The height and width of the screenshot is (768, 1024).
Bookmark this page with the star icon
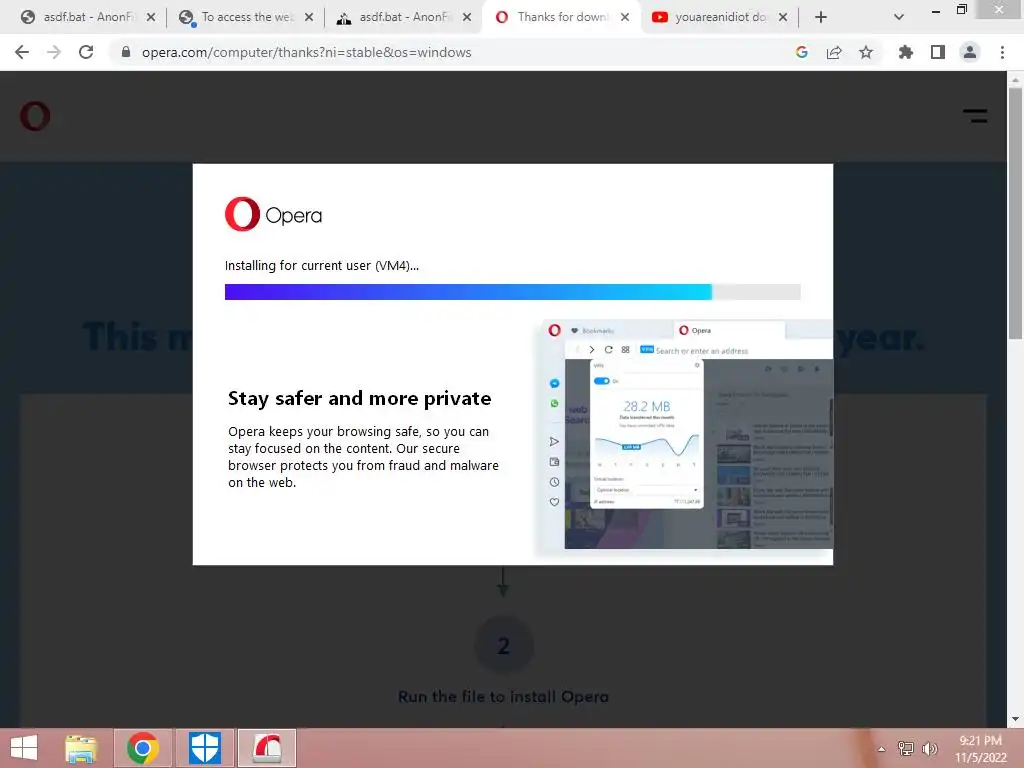[x=866, y=52]
